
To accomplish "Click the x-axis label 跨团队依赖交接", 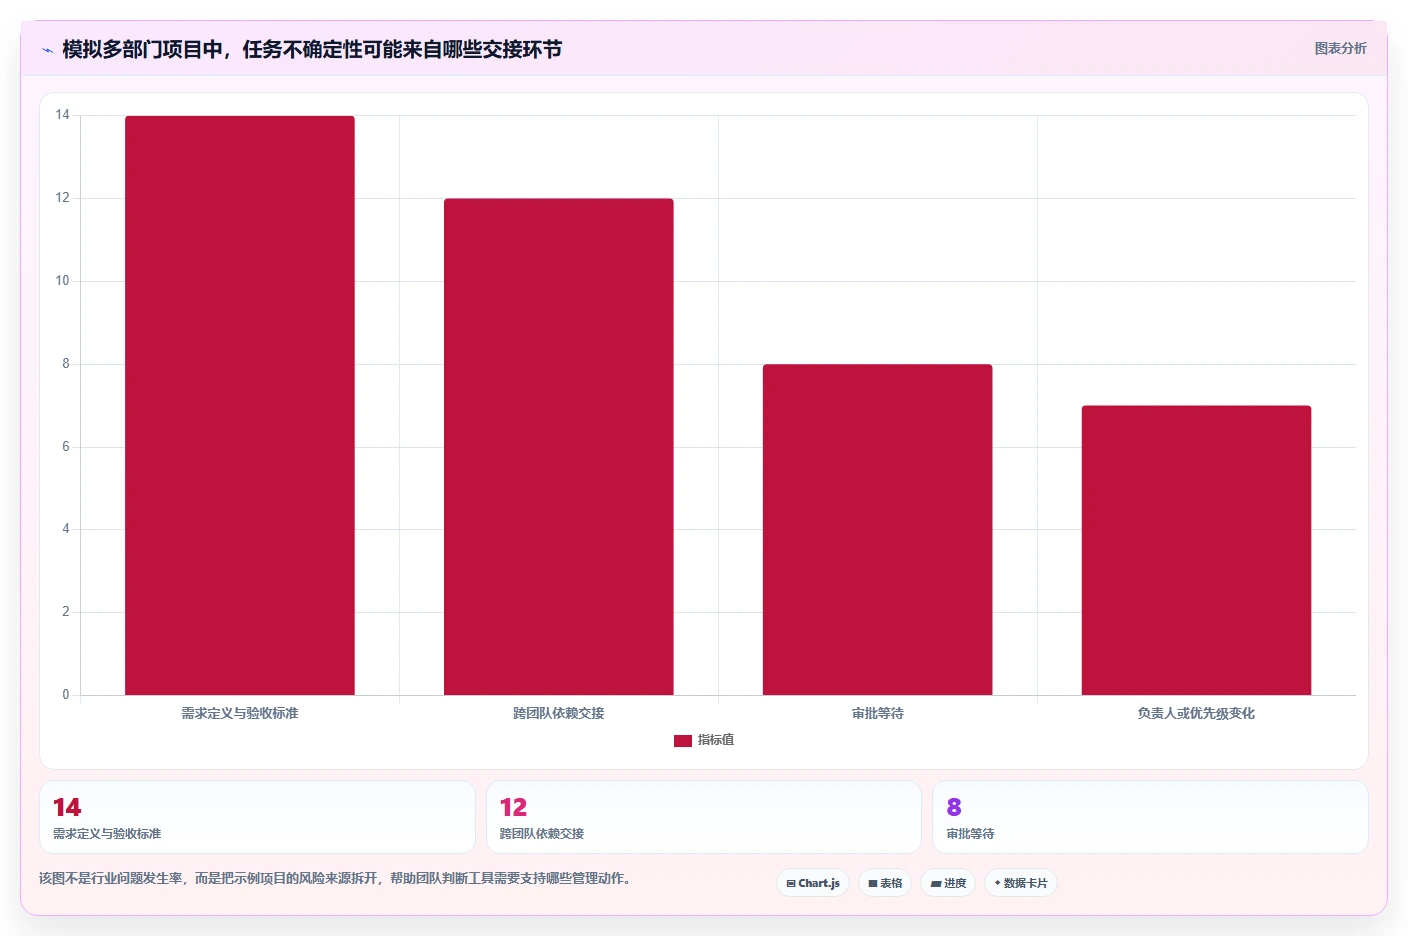I will tap(559, 713).
